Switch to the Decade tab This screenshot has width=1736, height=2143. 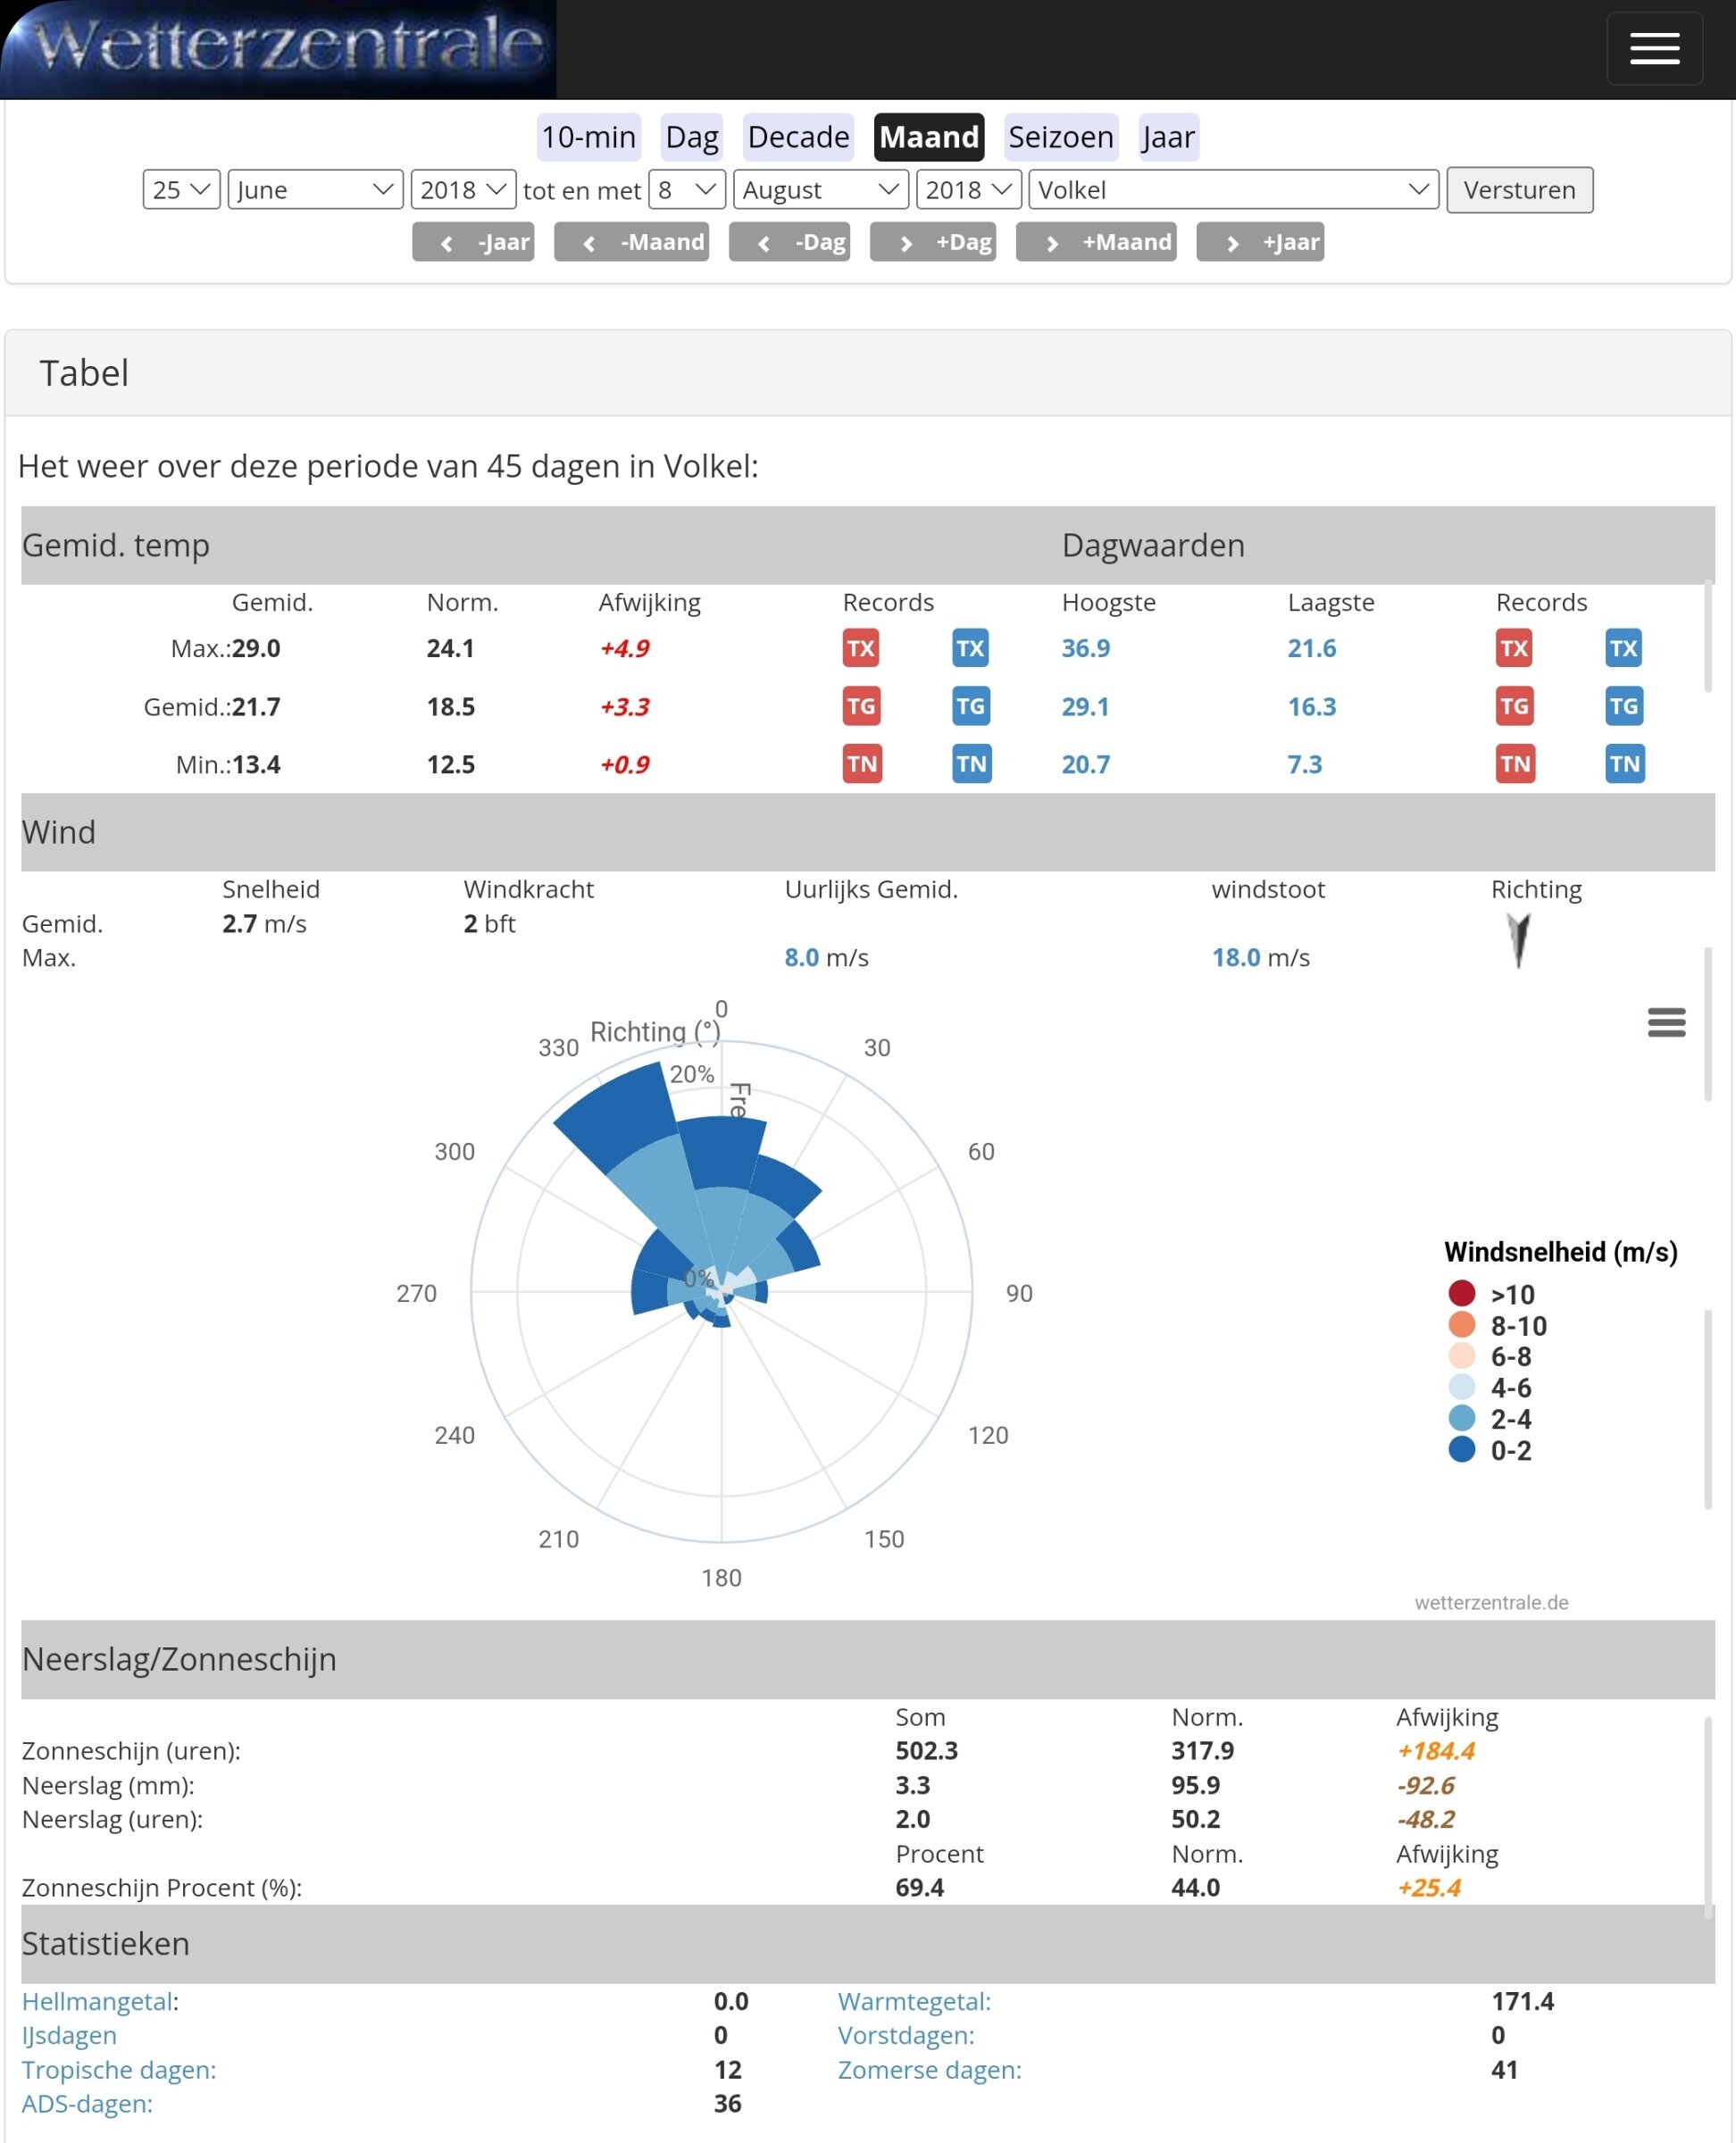[798, 137]
